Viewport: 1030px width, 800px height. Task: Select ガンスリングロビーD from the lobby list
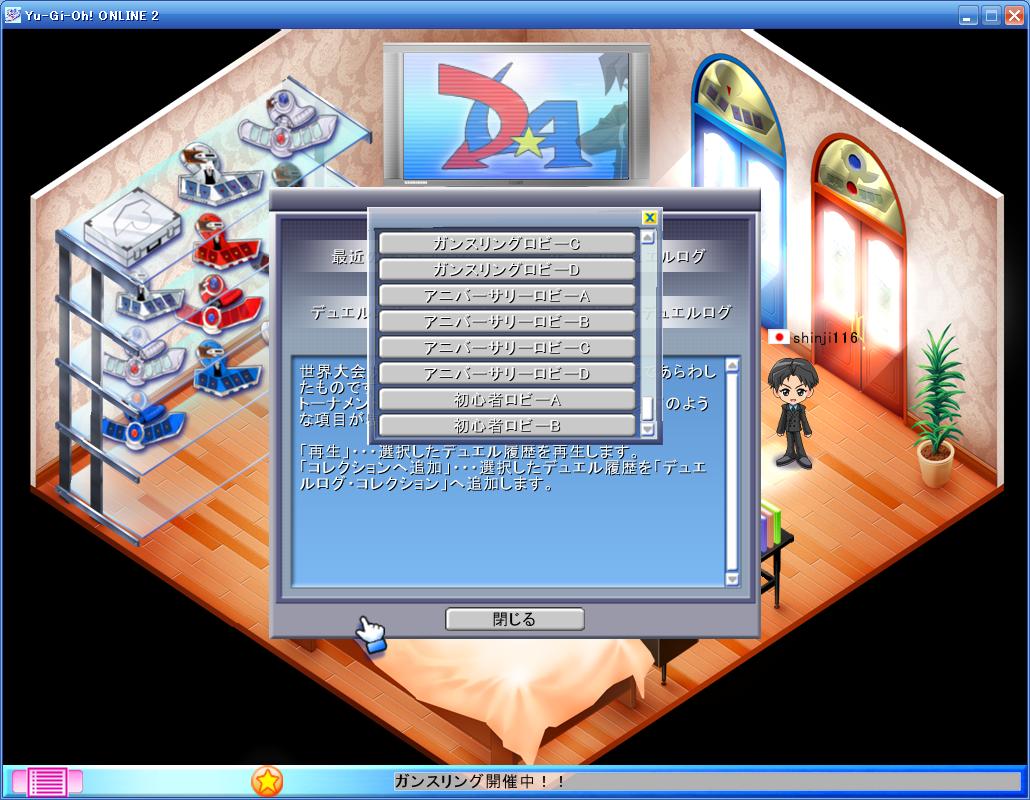click(507, 269)
